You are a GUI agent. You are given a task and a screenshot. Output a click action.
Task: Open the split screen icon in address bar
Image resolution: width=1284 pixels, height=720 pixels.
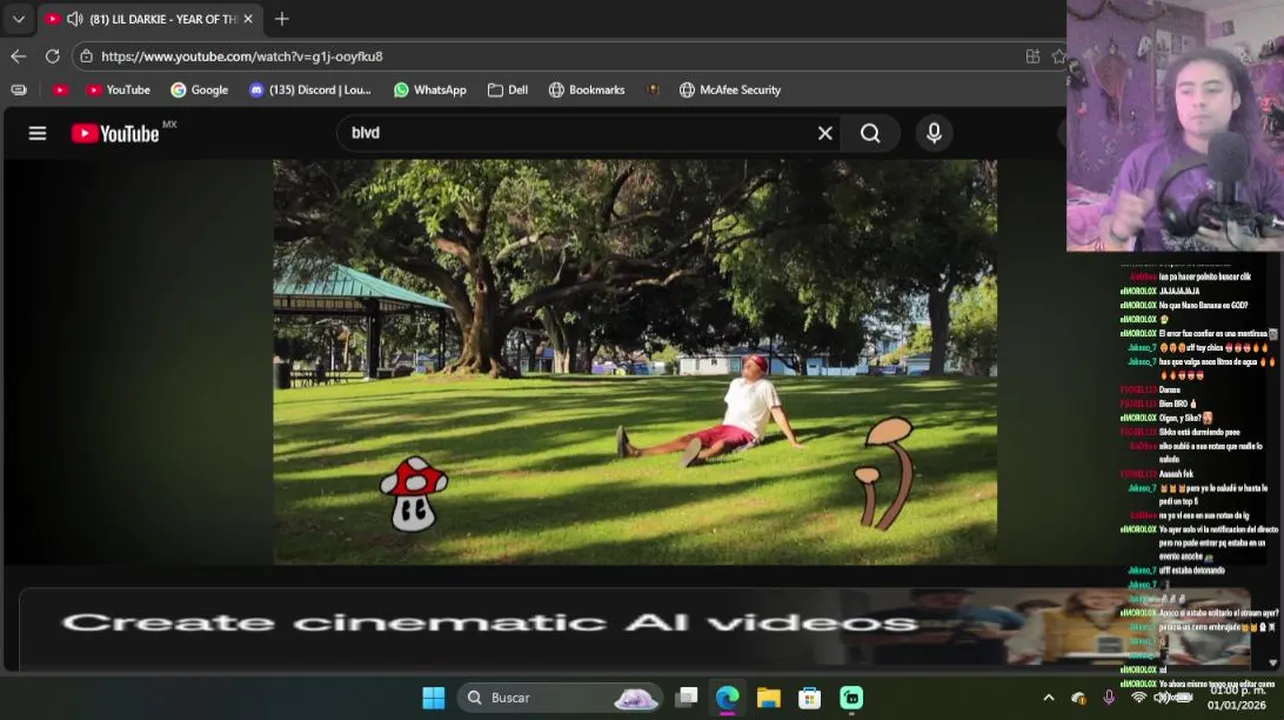[1032, 56]
